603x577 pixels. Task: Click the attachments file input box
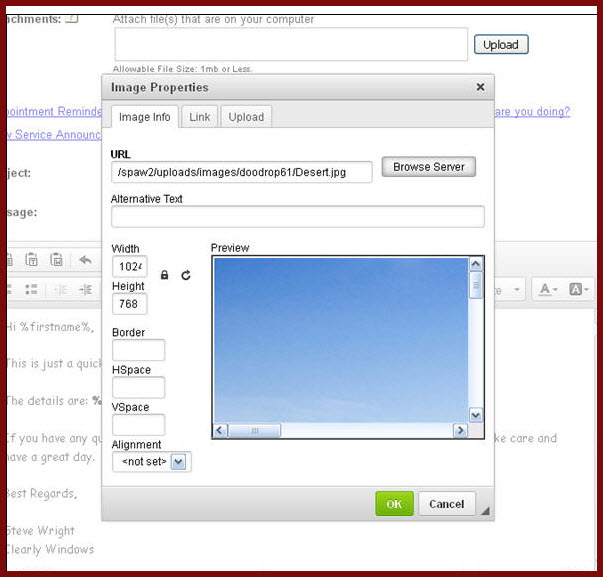[291, 44]
